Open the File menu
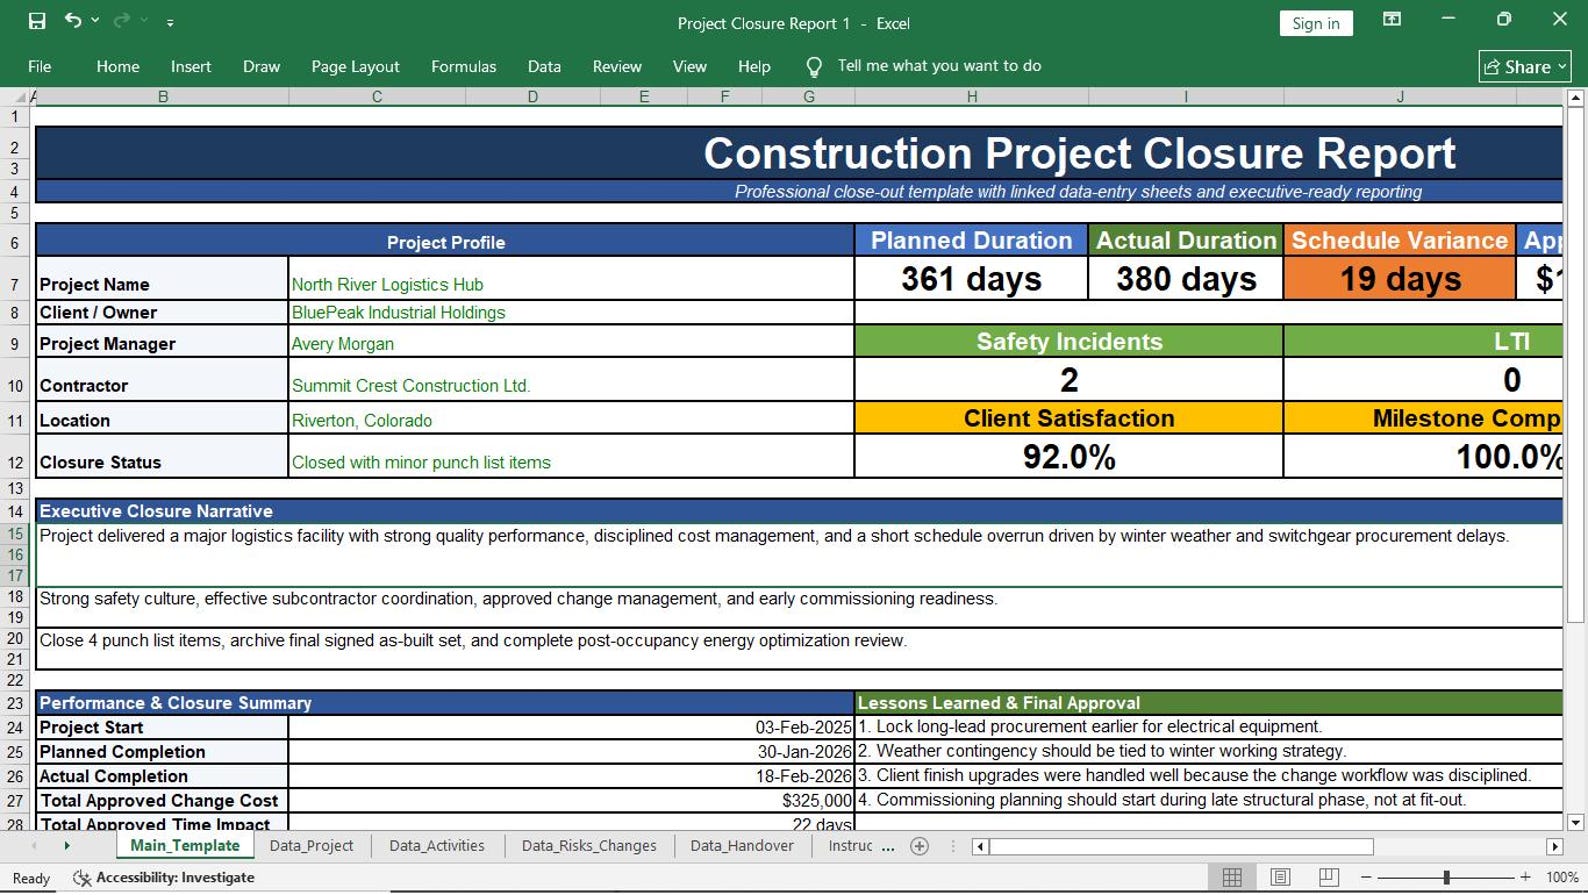1588x895 pixels. pos(40,66)
